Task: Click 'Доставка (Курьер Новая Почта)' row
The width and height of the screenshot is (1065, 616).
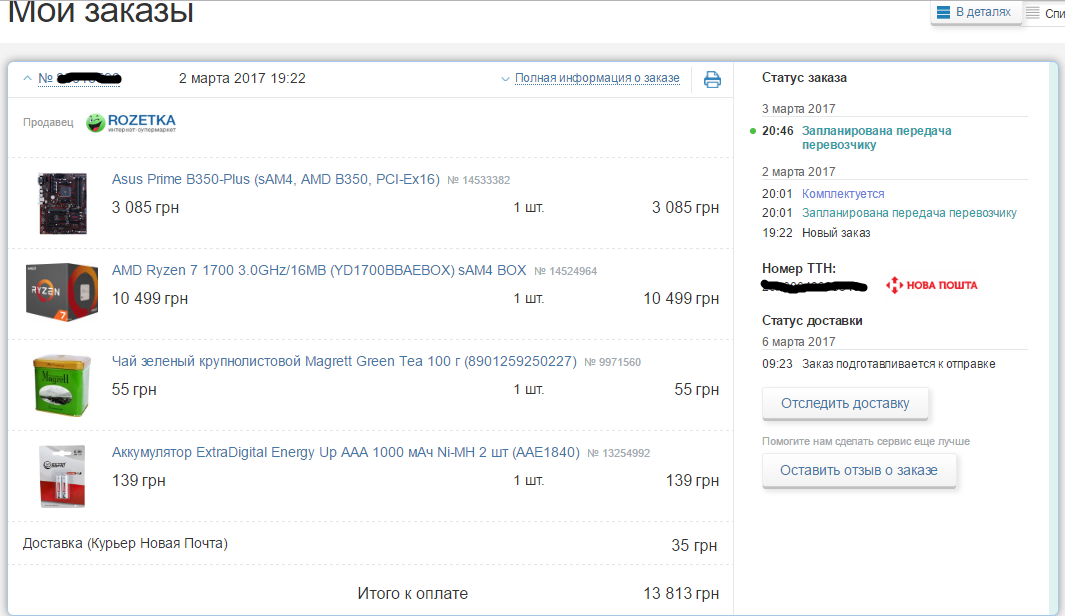Action: click(x=370, y=544)
